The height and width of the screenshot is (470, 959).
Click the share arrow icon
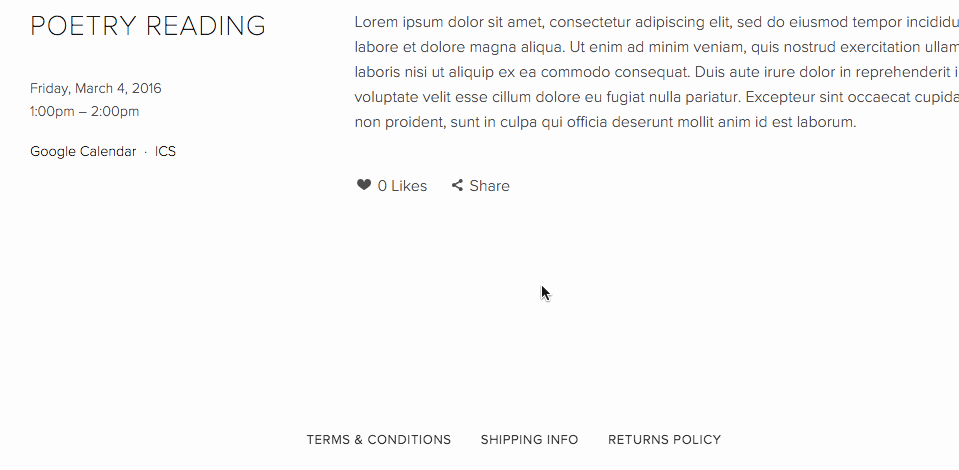[457, 185]
